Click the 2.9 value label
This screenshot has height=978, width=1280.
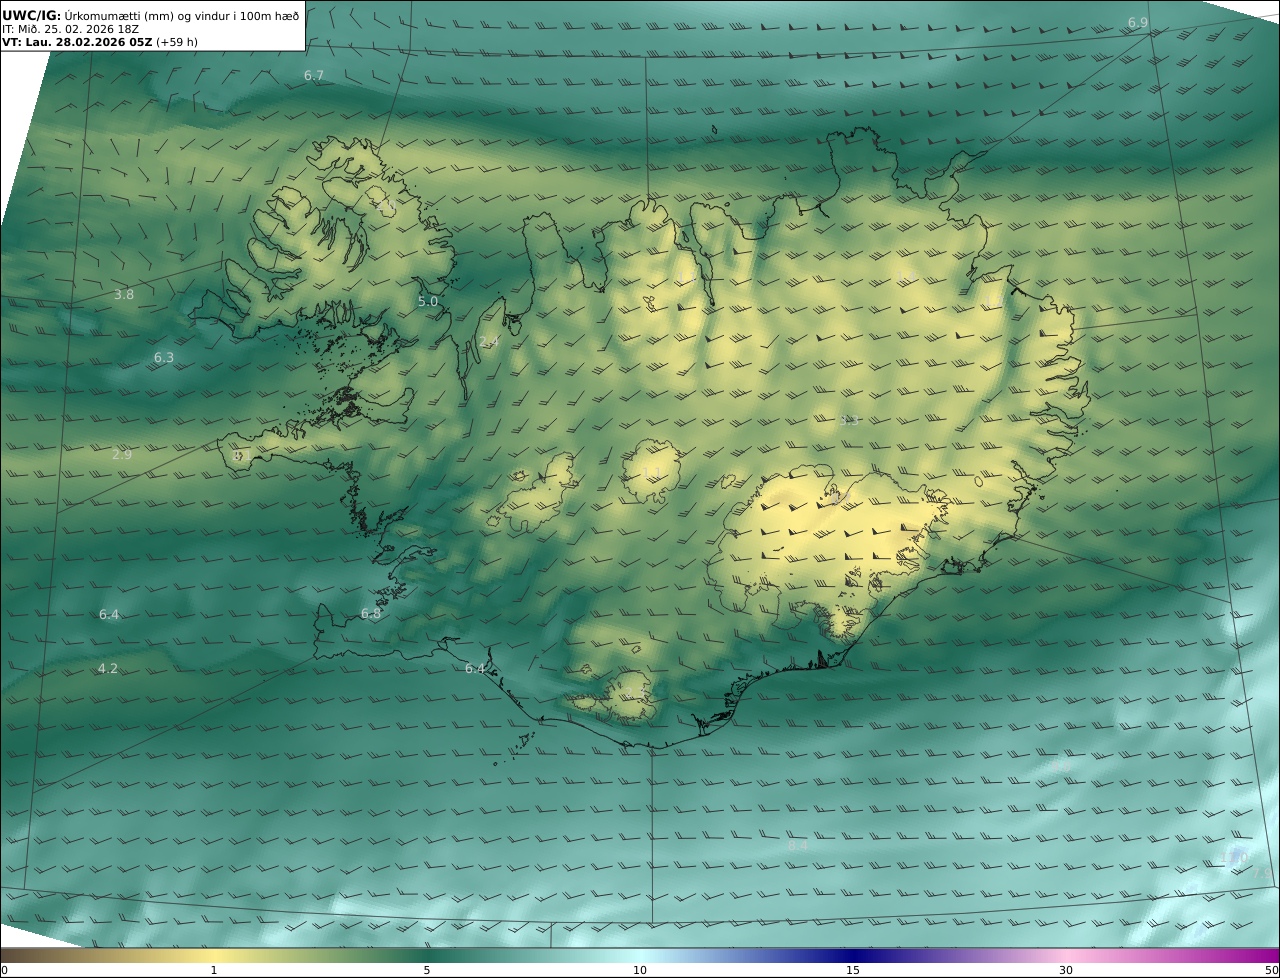pos(122,455)
